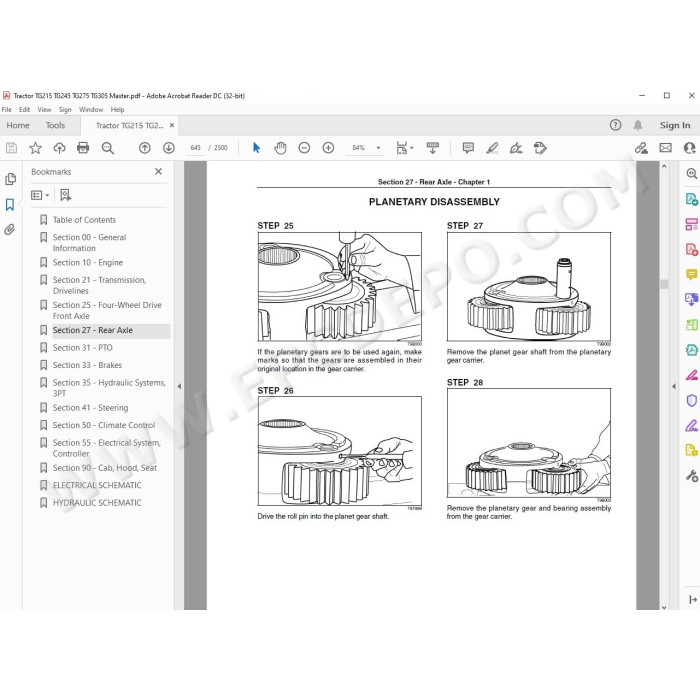Open the Help menu
Image resolution: width=700 pixels, height=700 pixels.
[x=117, y=109]
